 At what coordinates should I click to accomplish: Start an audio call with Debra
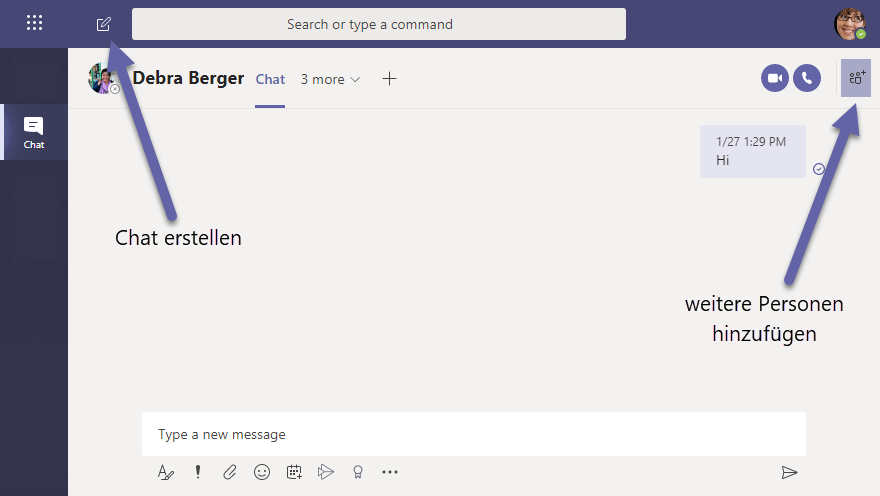point(807,78)
